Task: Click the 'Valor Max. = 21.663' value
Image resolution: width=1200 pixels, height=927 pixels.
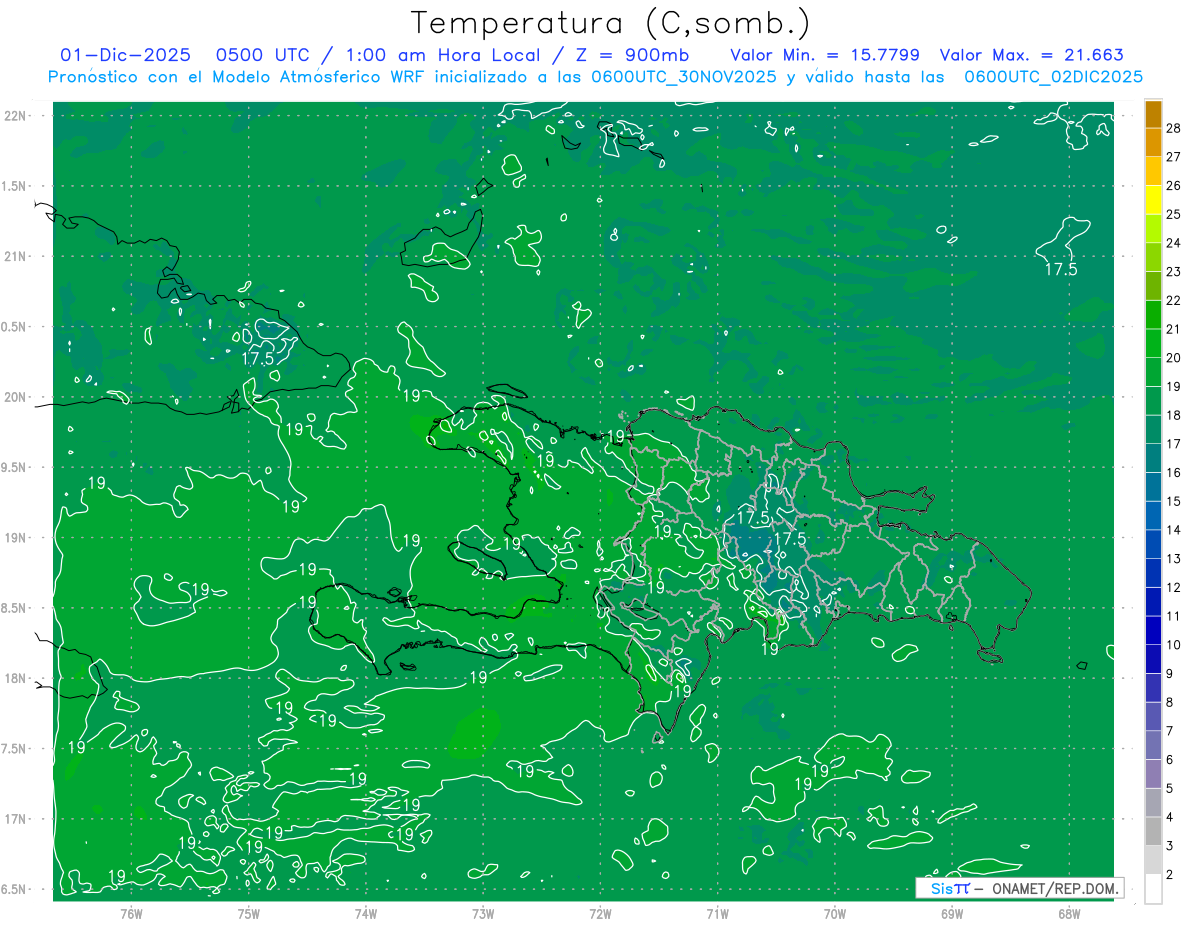Action: (1032, 55)
